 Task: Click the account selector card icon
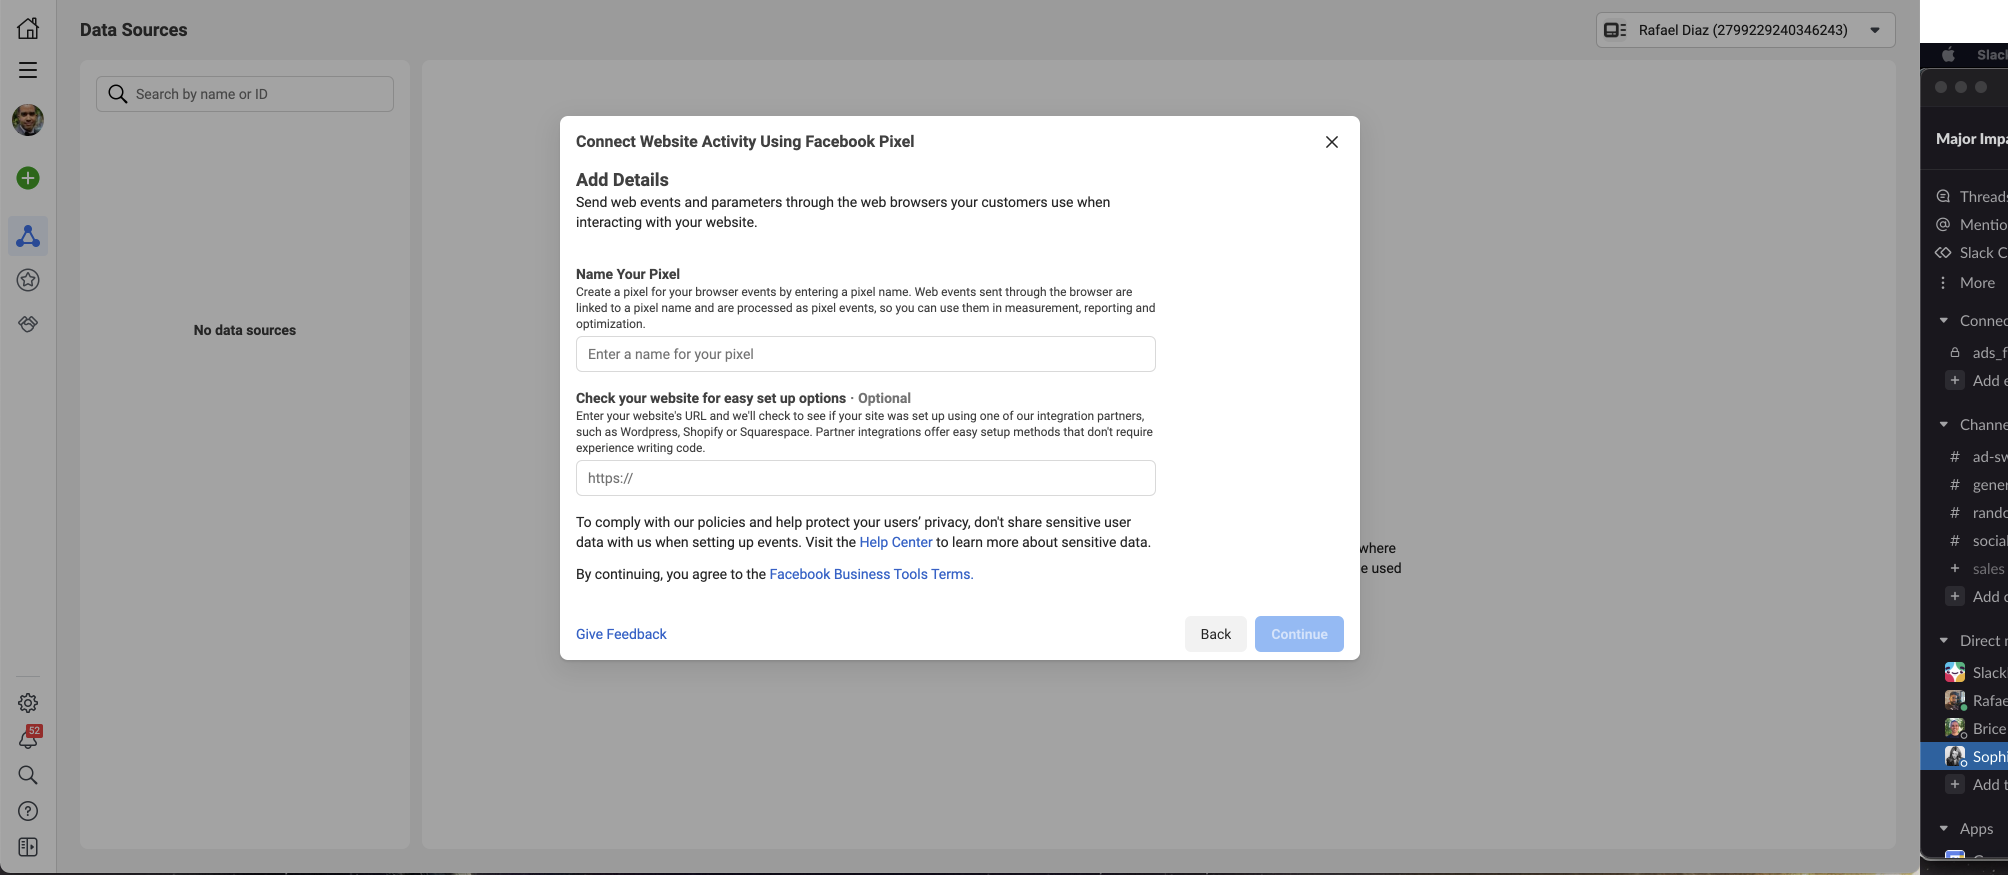(x=1615, y=30)
